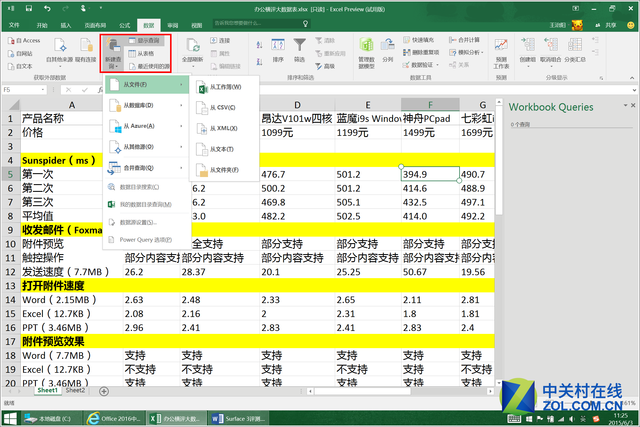Click the Name Box showing F5
The image size is (640, 427).
point(24,89)
